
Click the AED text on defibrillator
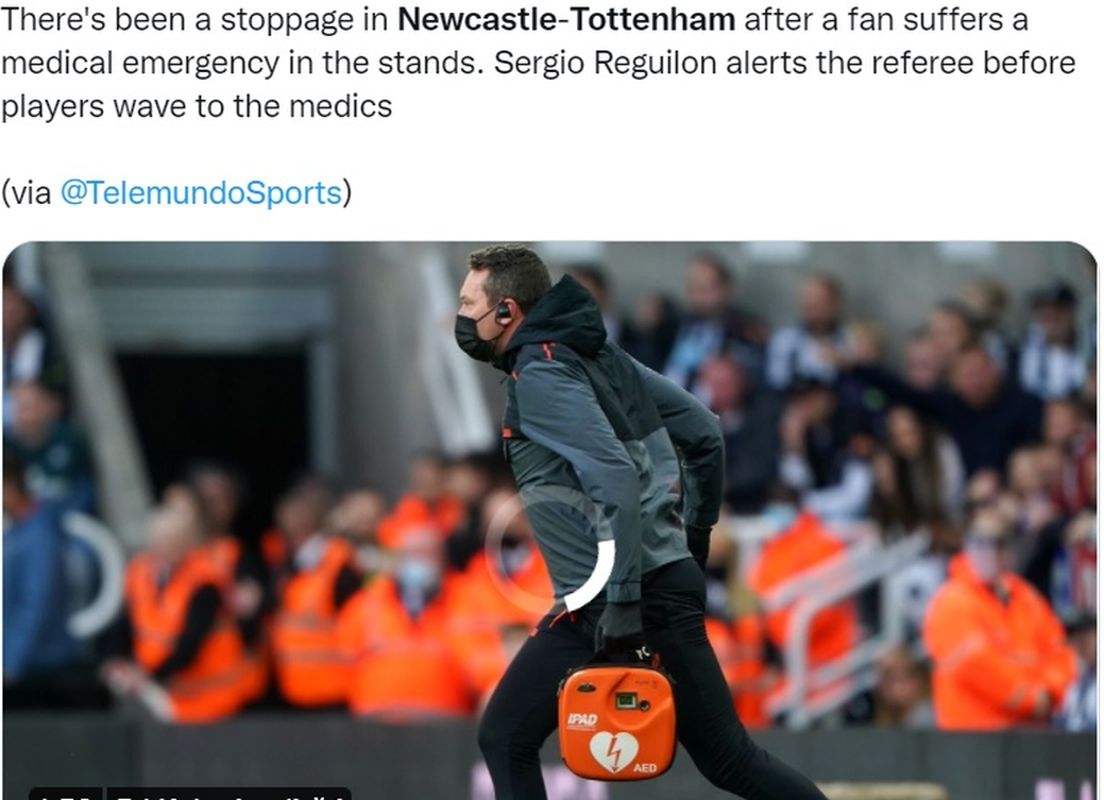pyautogui.click(x=645, y=768)
